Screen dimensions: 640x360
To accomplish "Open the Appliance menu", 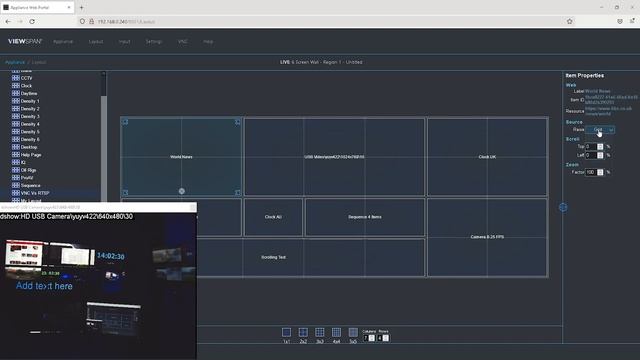I will pyautogui.click(x=63, y=42).
